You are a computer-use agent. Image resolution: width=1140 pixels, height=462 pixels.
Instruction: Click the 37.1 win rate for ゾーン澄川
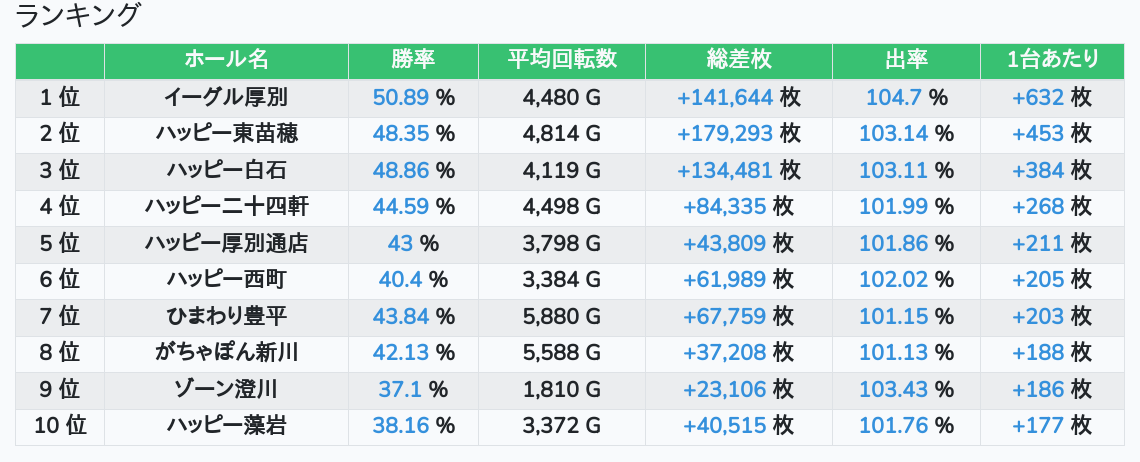400,390
